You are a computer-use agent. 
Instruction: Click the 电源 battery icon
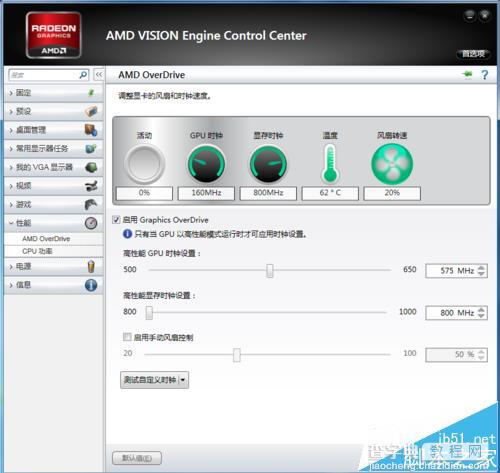click(91, 266)
